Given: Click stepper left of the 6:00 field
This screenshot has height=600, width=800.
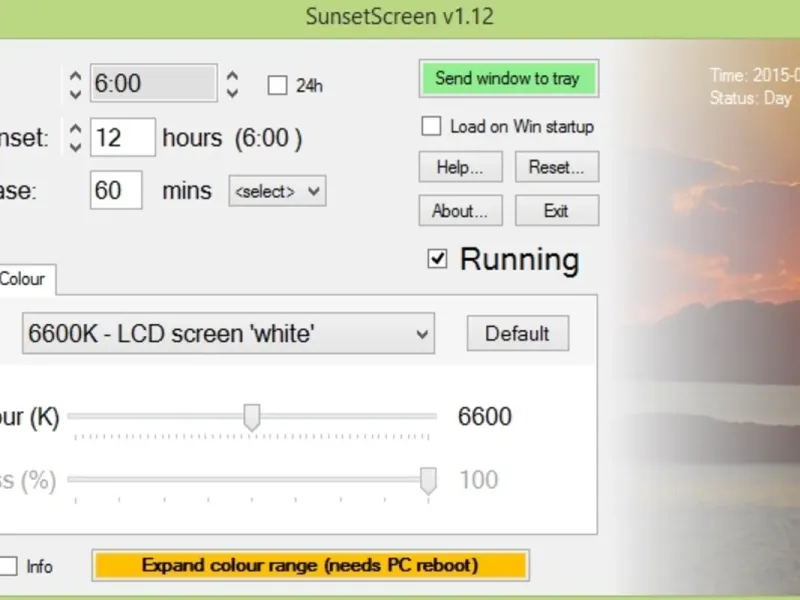Looking at the screenshot, I should click(x=76, y=85).
